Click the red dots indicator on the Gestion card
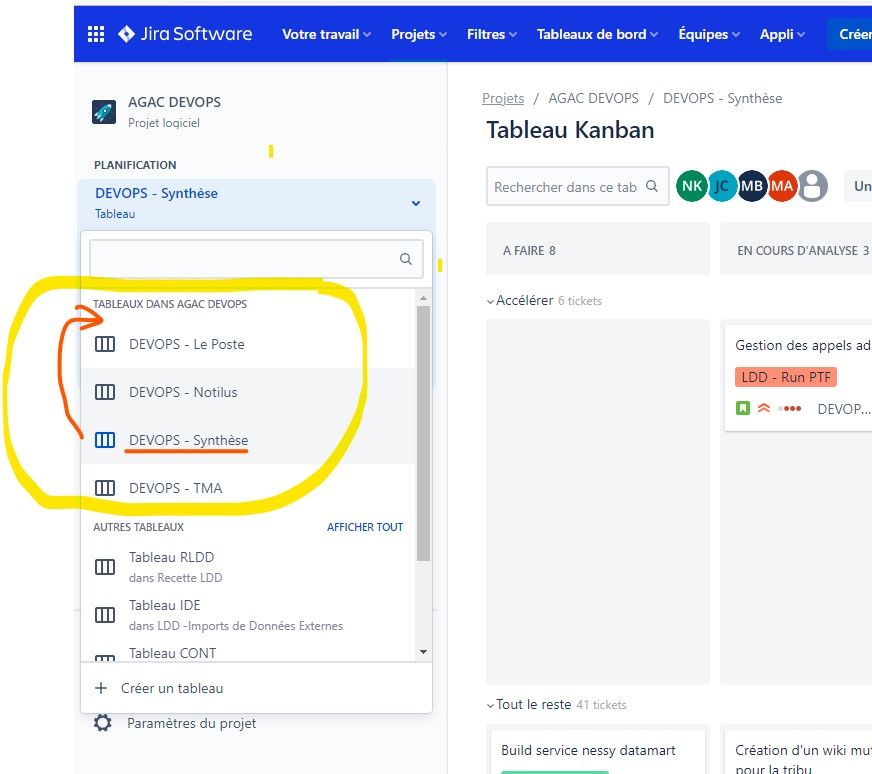872x774 pixels. 790,409
